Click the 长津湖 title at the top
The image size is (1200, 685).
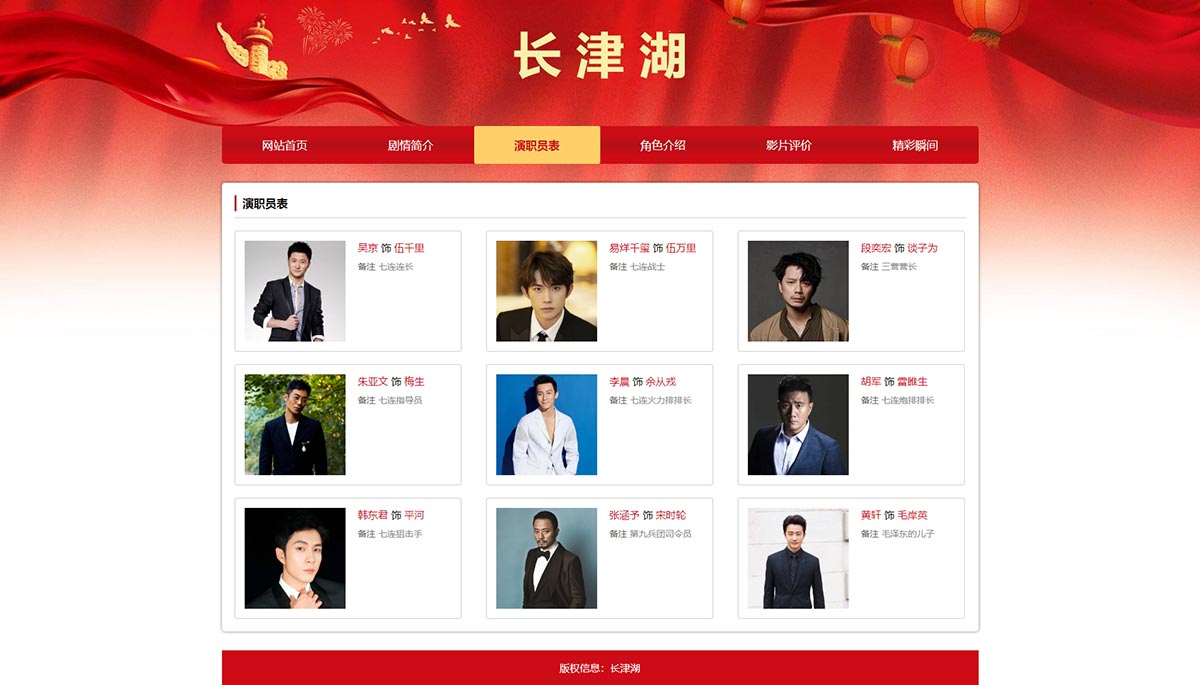pyautogui.click(x=600, y=55)
